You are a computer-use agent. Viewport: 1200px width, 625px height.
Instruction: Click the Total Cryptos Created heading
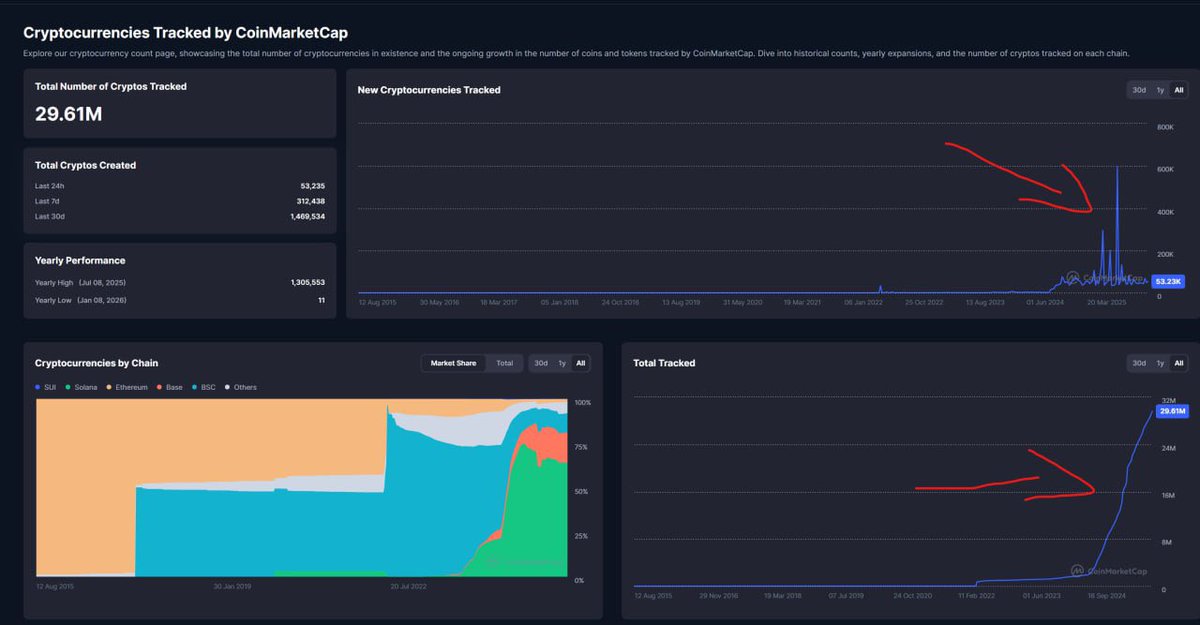[85, 165]
